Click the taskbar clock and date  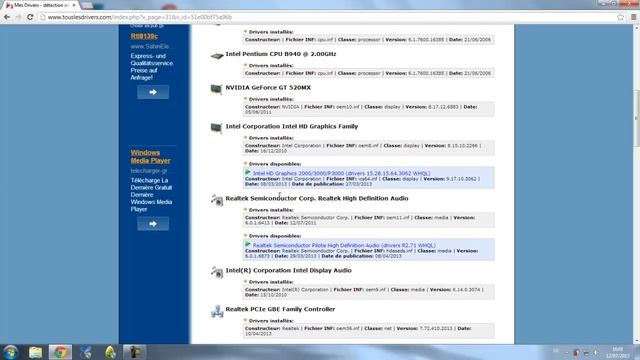[617, 353]
